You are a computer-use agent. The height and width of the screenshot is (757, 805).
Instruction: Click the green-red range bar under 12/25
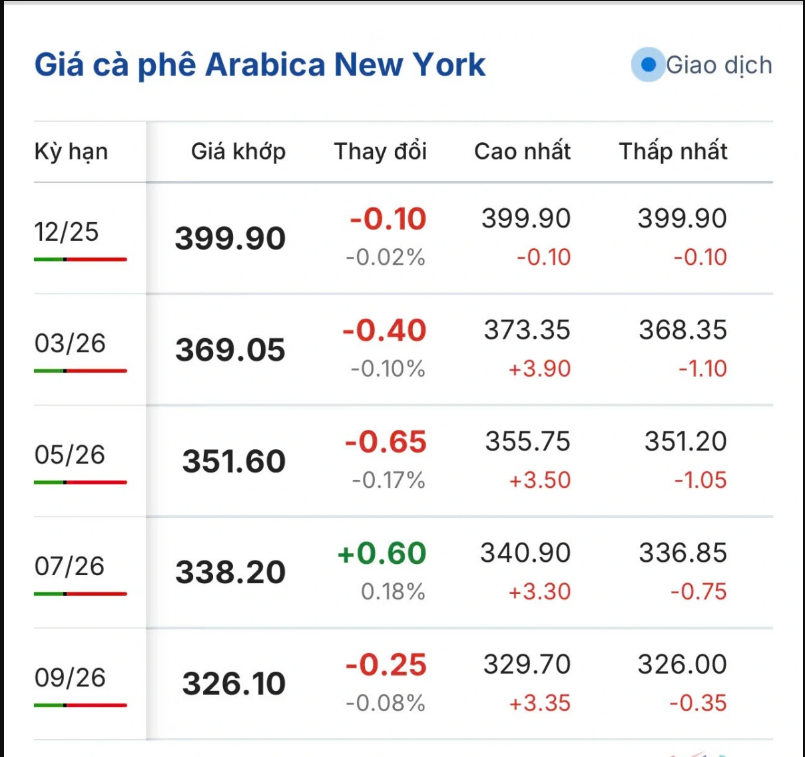(80, 259)
